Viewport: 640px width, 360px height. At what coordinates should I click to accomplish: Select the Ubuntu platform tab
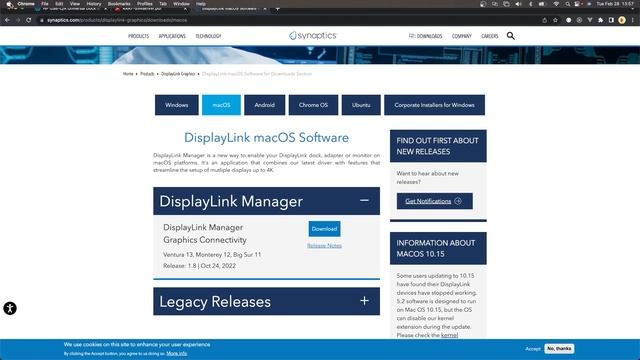361,105
